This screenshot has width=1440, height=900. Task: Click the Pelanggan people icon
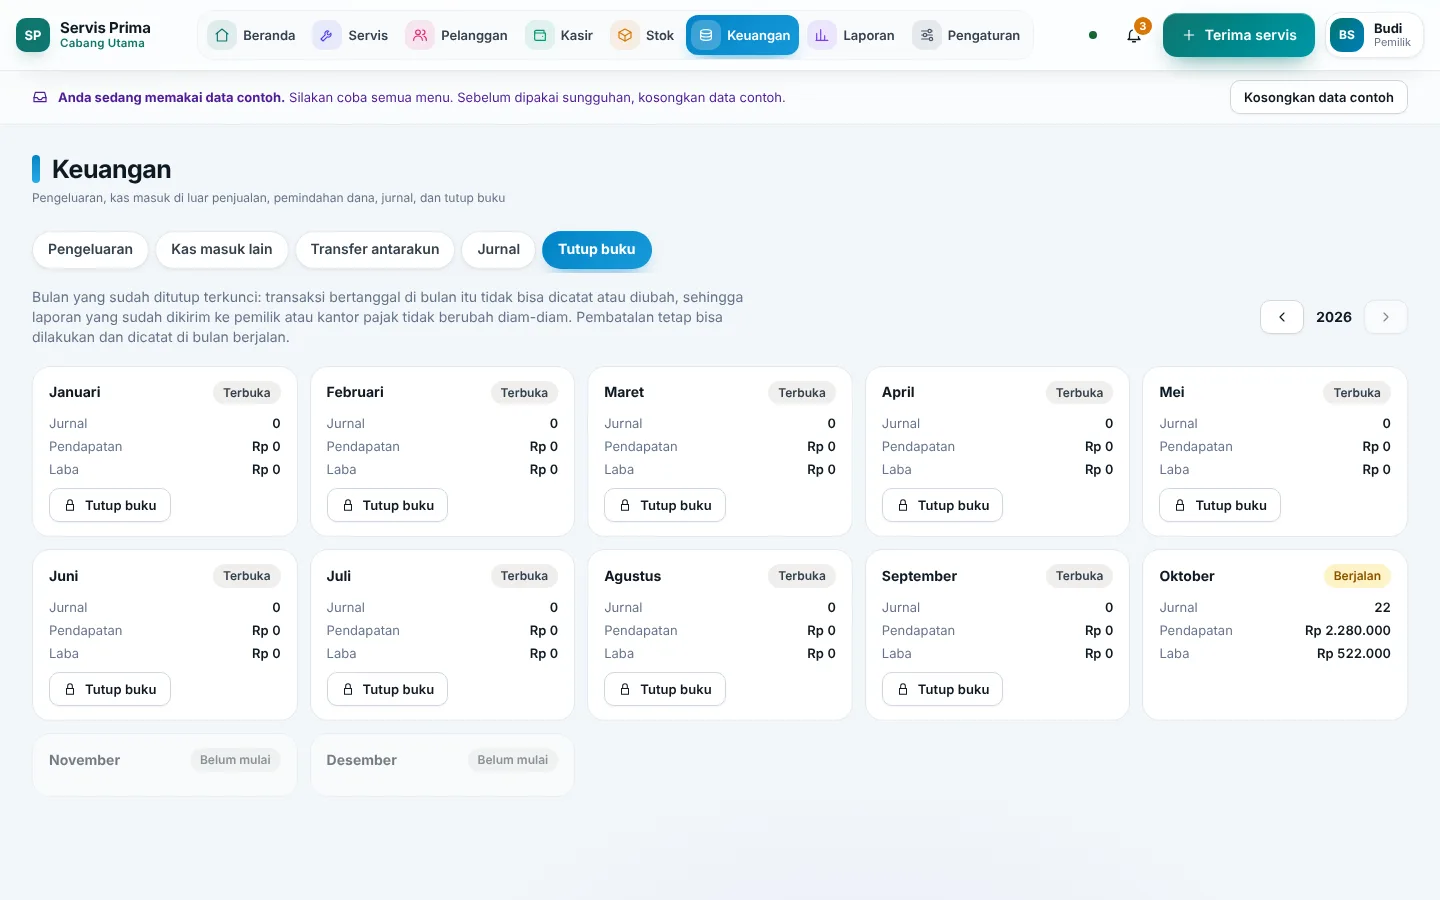[420, 35]
